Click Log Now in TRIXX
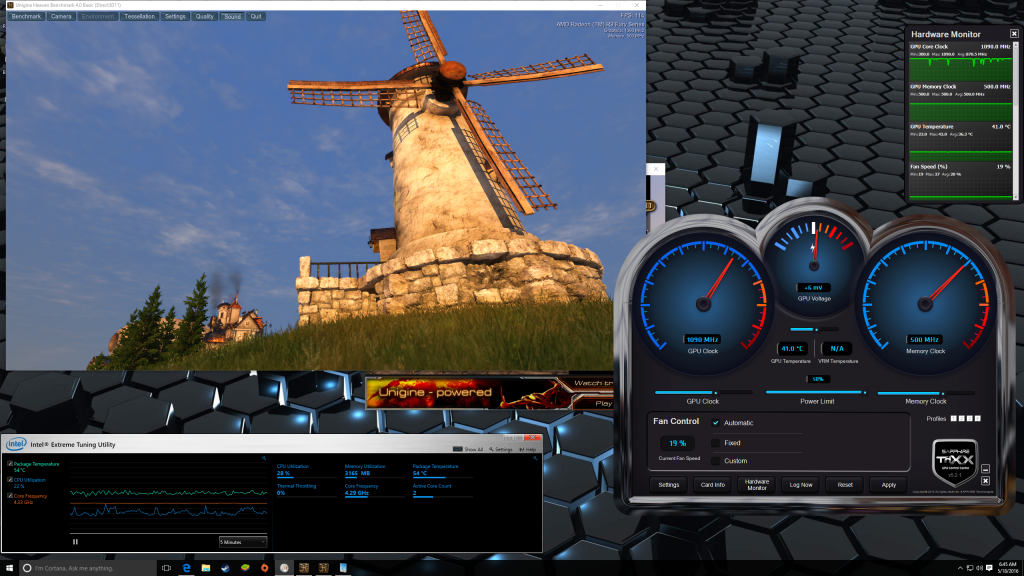This screenshot has width=1024, height=576. point(801,485)
